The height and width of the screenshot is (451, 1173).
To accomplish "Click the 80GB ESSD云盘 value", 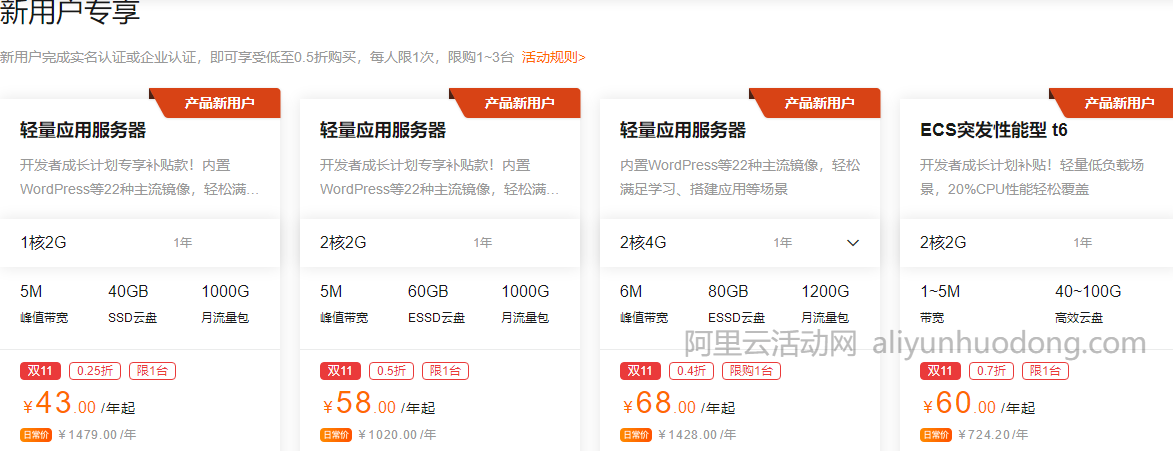I will (728, 291).
